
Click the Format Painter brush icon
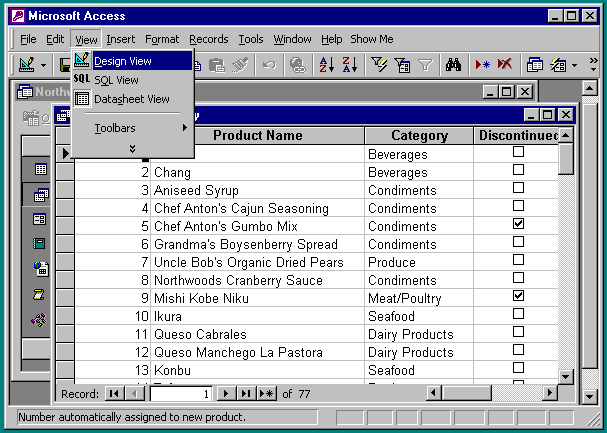(x=240, y=65)
